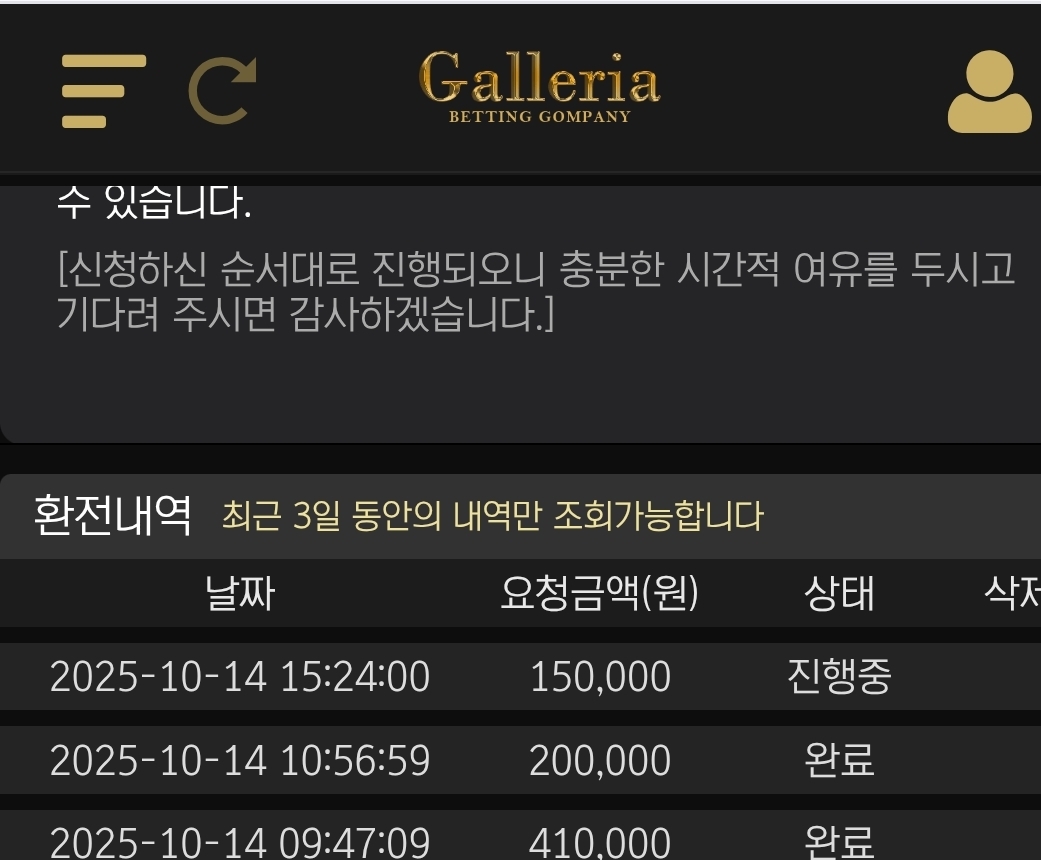Viewport: 1041px width, 860px height.
Task: Open the user profile icon
Action: (989, 92)
